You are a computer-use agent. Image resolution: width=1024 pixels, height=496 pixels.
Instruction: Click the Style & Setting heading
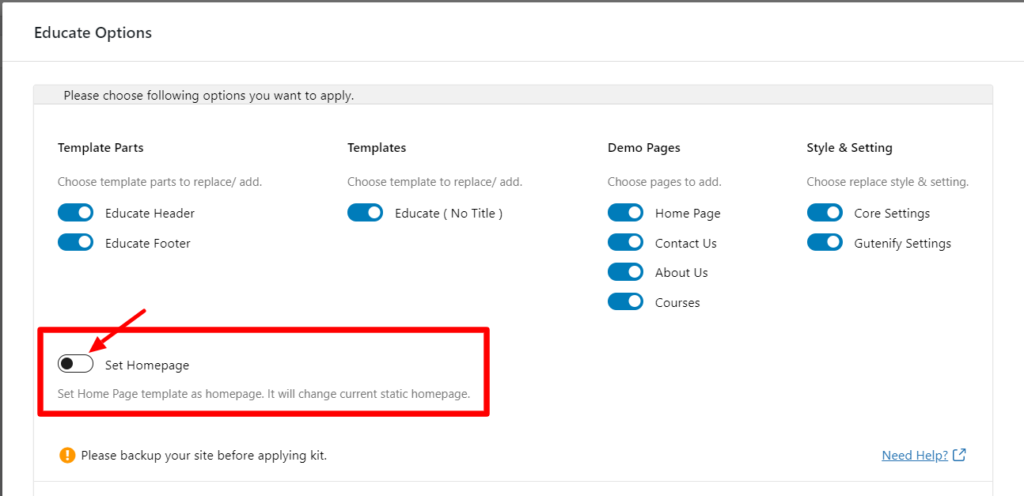(x=850, y=148)
